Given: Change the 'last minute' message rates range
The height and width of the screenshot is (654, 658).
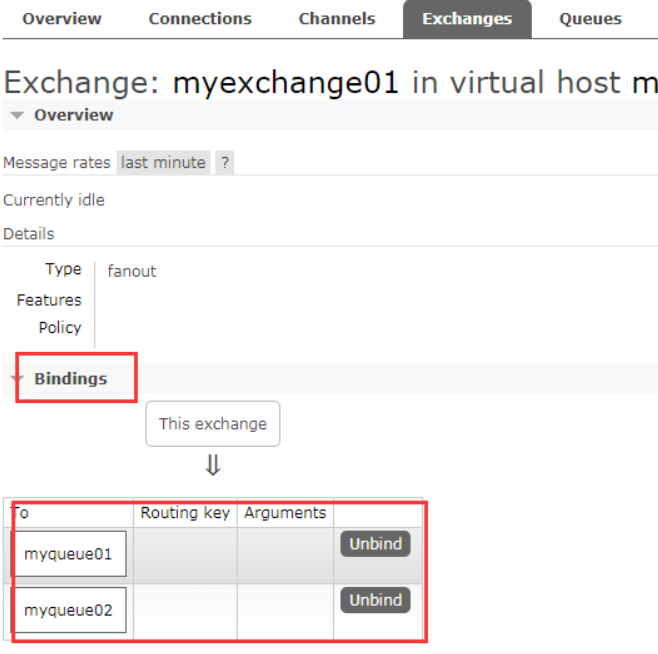Looking at the screenshot, I should [163, 162].
